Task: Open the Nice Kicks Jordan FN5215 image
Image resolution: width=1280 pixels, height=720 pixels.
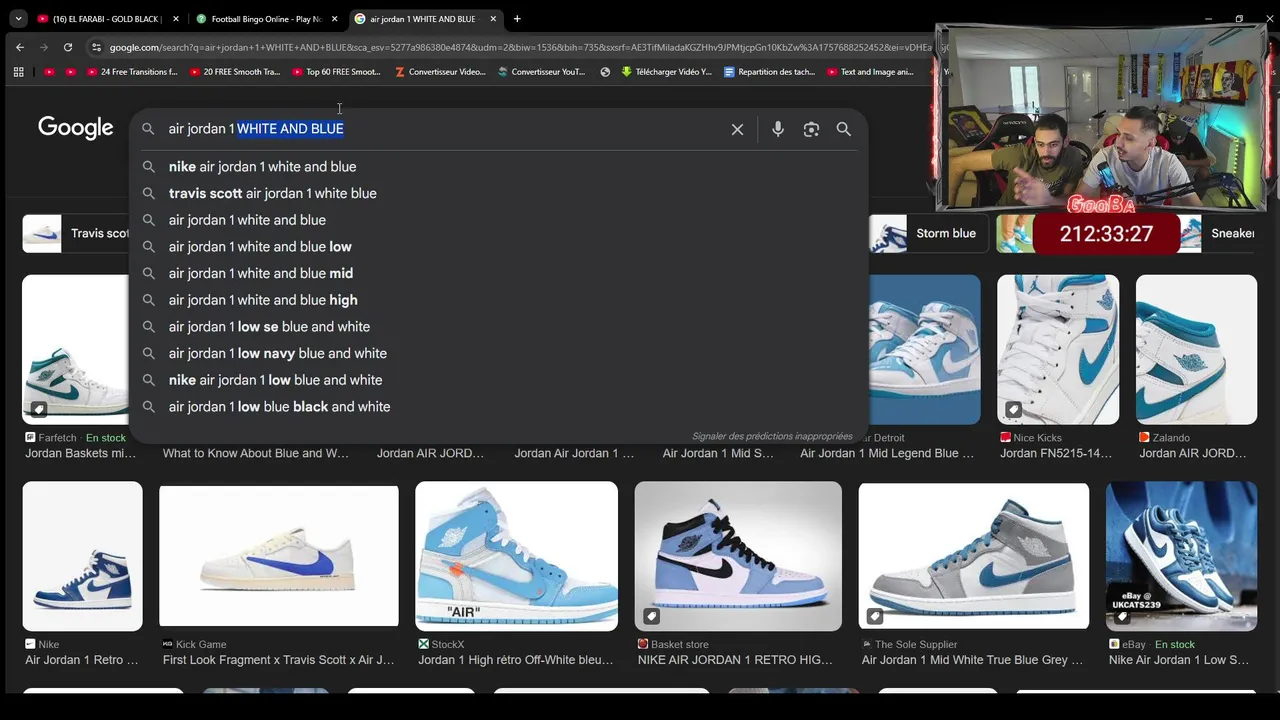Action: [x=1058, y=349]
